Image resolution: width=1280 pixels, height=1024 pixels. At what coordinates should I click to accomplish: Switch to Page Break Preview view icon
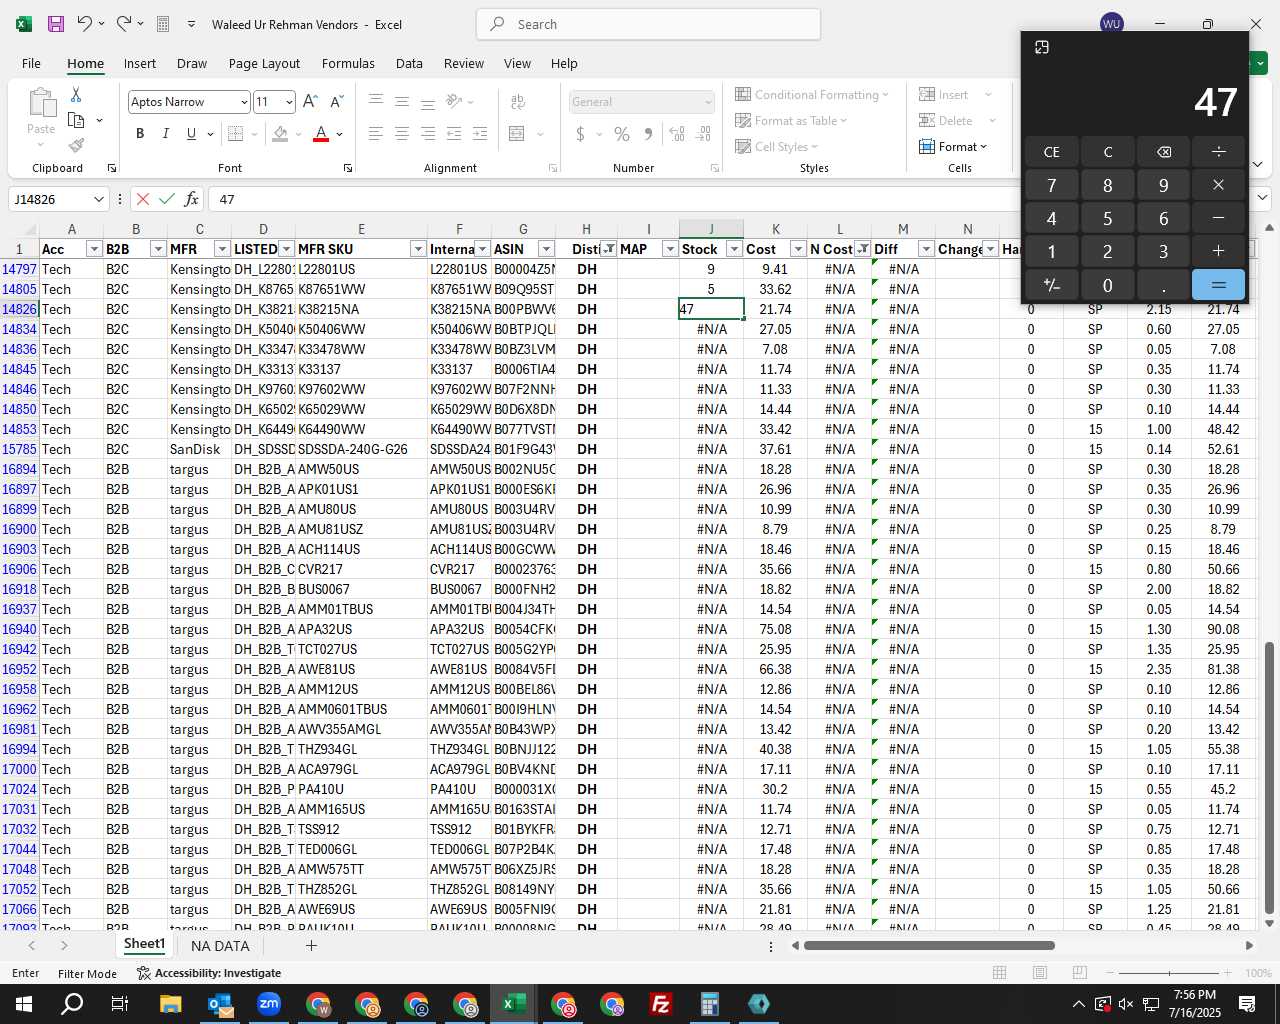(1079, 973)
